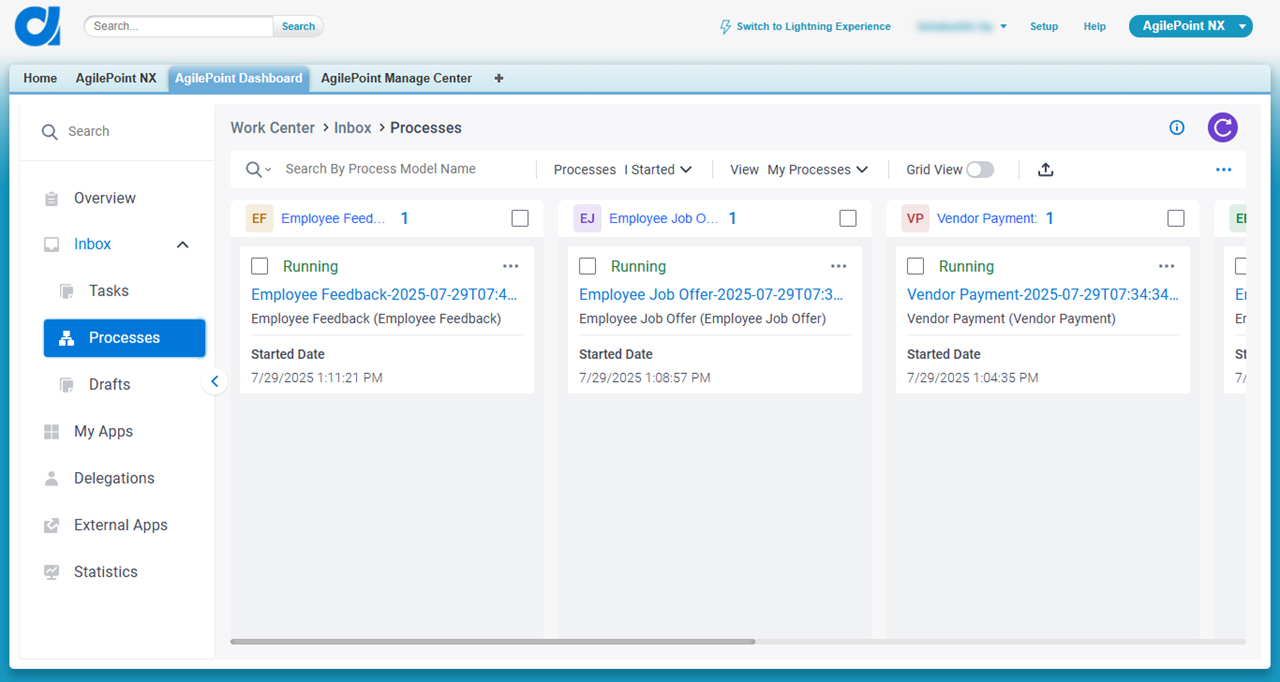
Task: Select the Vendor Payment running card checkbox
Action: (916, 266)
